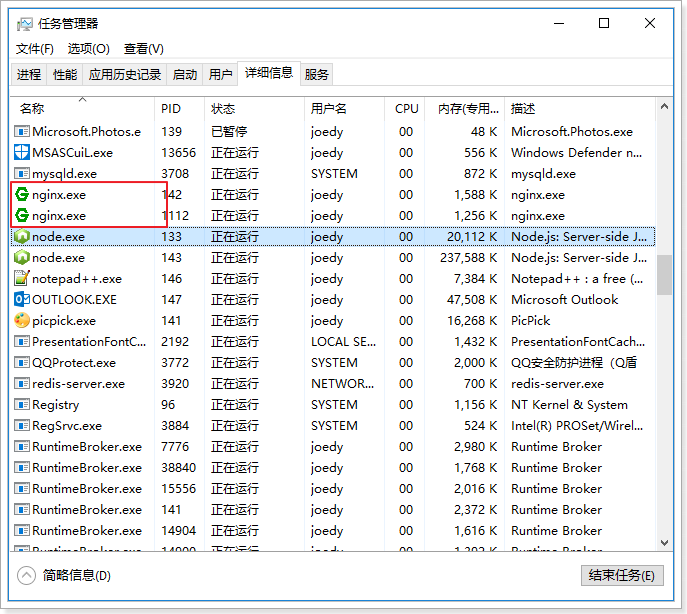687x614 pixels.
Task: Click the notepad++.exe icon
Action: (x=21, y=278)
